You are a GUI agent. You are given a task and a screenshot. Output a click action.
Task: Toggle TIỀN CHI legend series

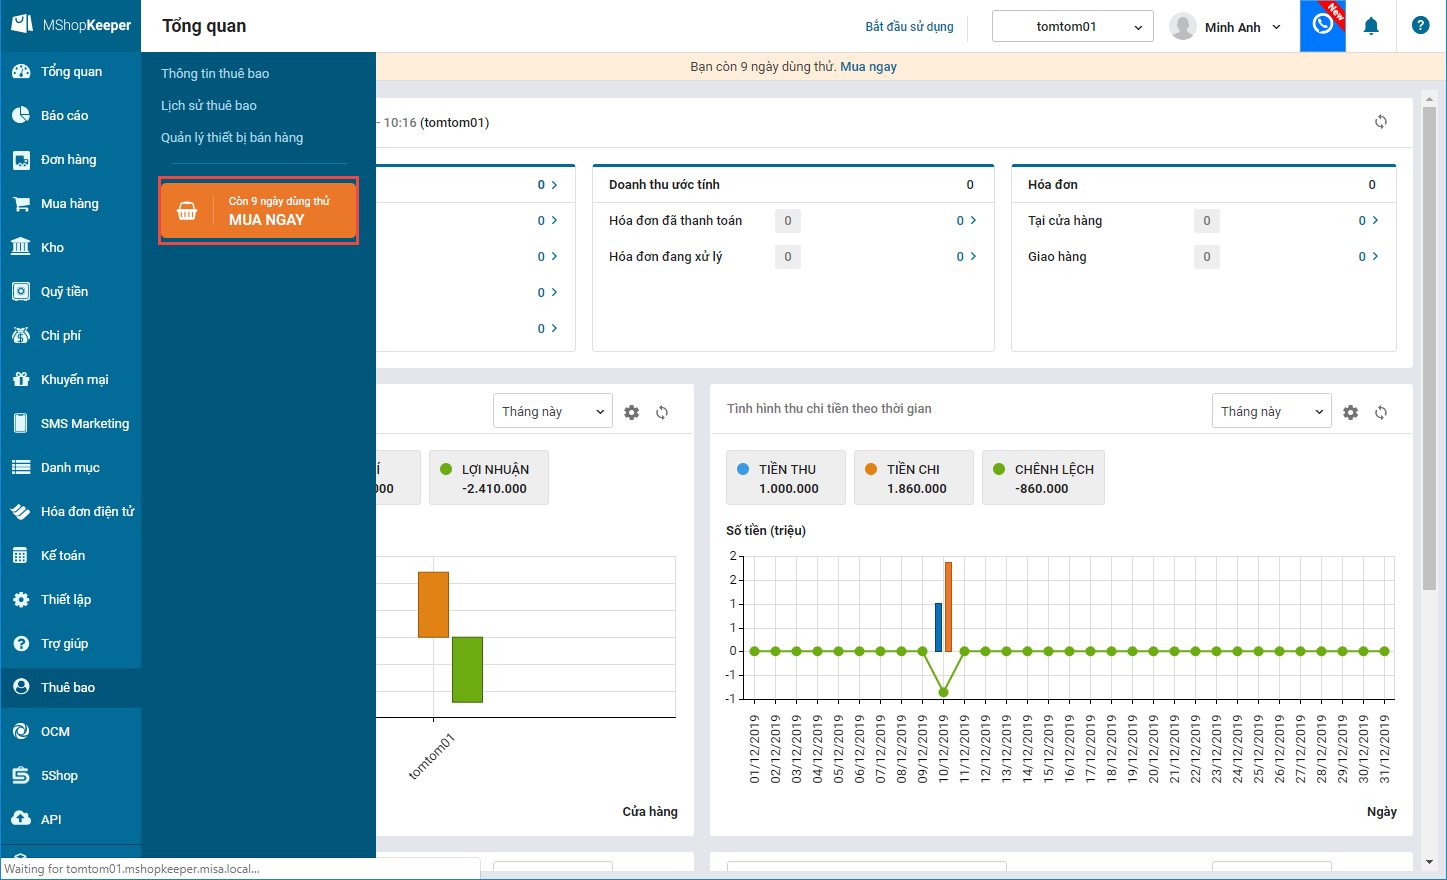[914, 478]
